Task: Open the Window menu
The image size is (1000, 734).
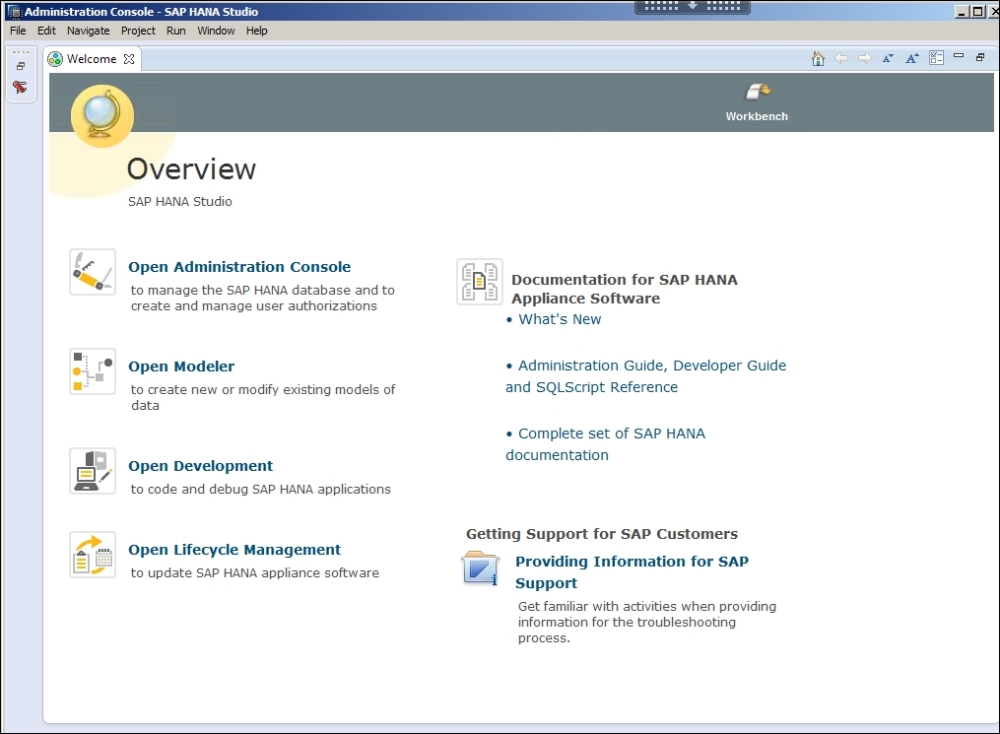Action: [216, 31]
